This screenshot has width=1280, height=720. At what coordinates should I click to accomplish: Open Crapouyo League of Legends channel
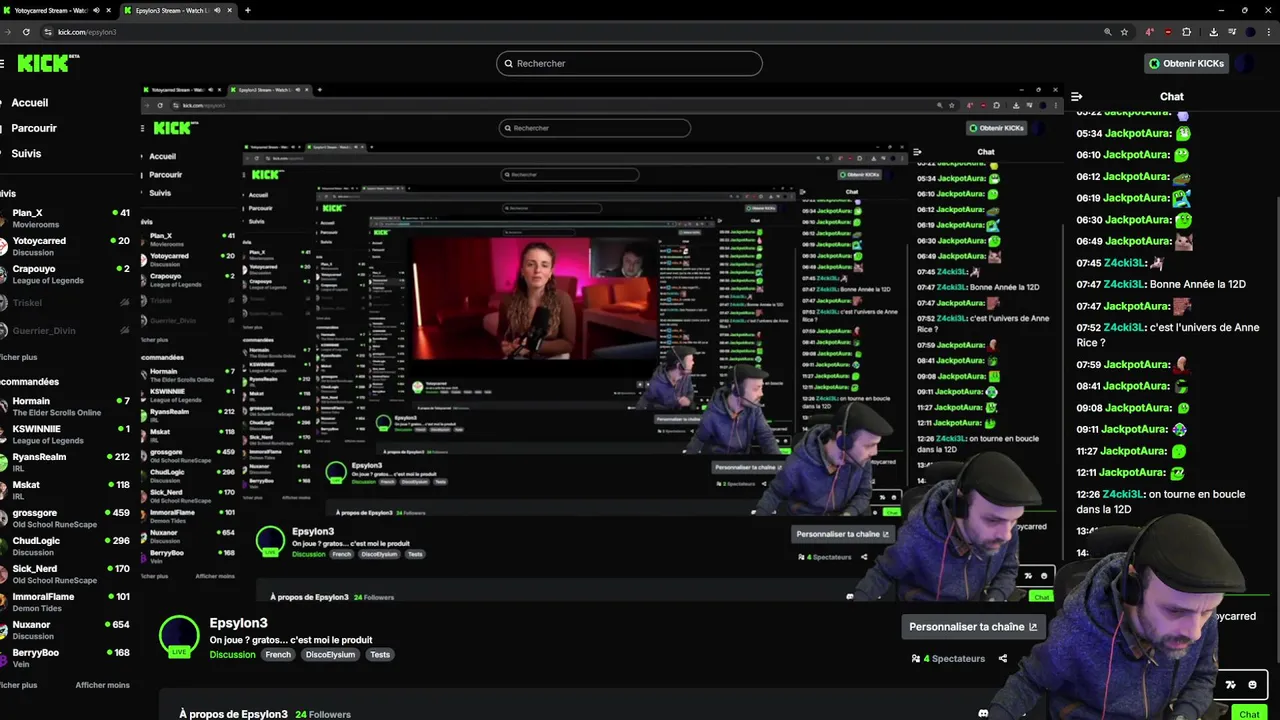[x=65, y=274]
